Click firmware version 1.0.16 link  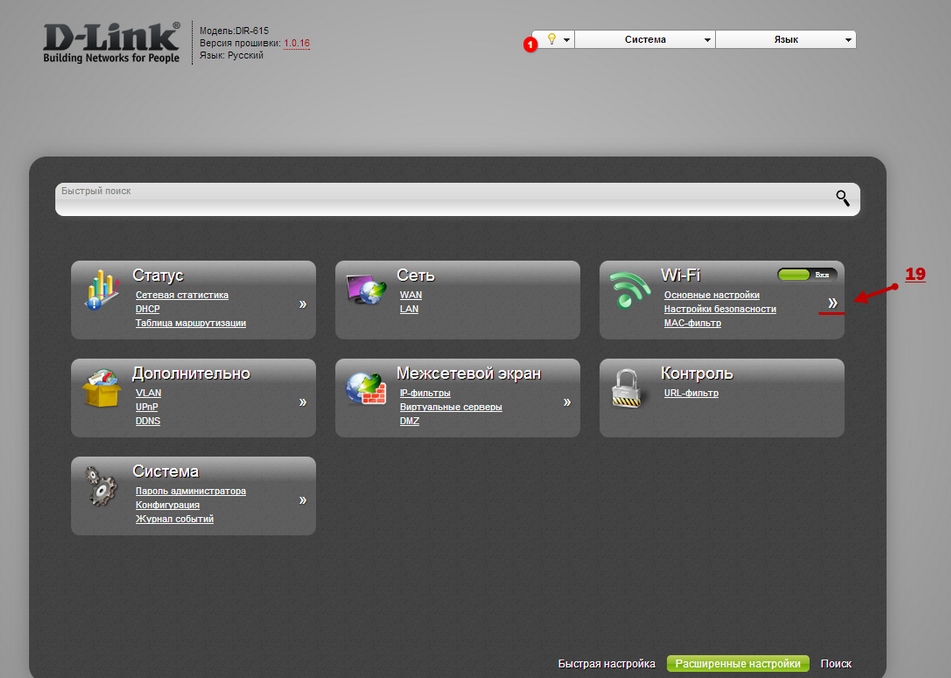297,43
